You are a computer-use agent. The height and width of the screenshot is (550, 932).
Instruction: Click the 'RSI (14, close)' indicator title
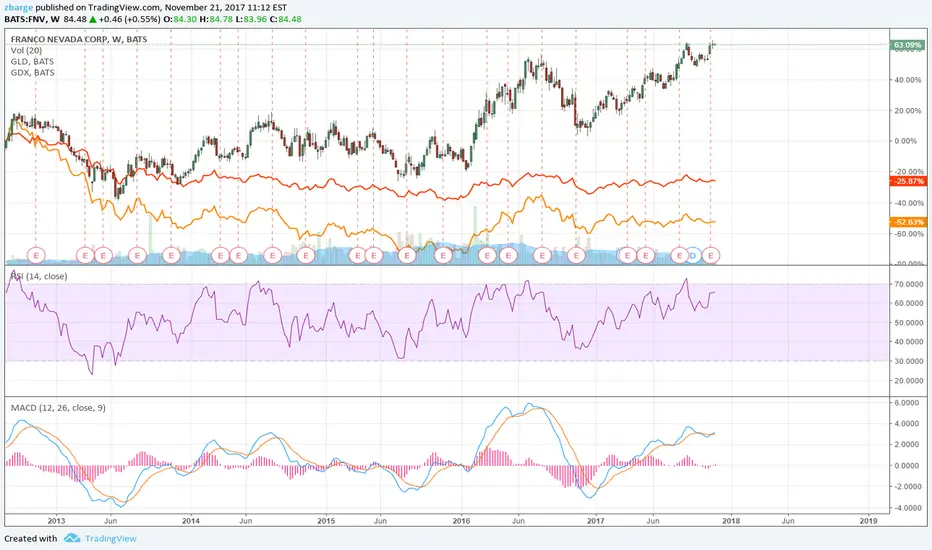pos(39,276)
